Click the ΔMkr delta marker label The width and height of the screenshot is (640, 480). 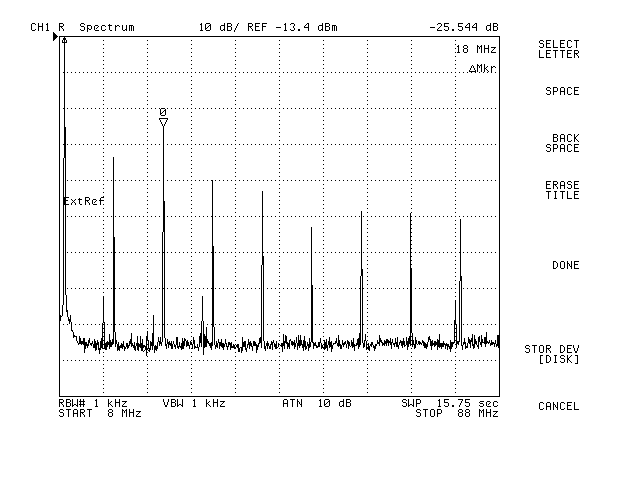482,68
